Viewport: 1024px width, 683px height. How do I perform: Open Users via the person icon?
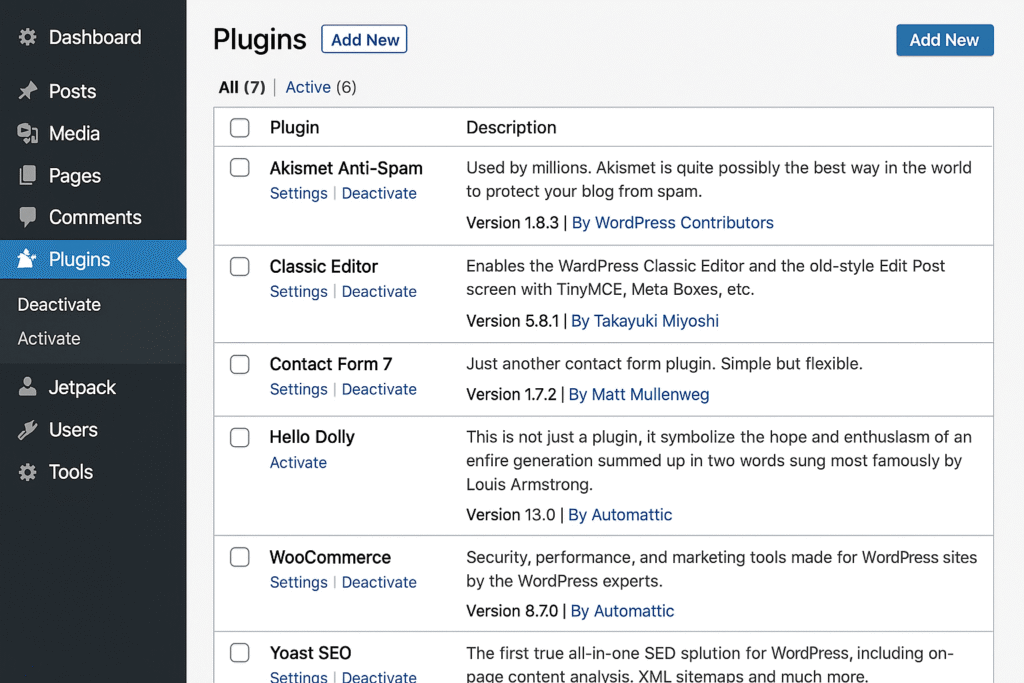point(27,429)
